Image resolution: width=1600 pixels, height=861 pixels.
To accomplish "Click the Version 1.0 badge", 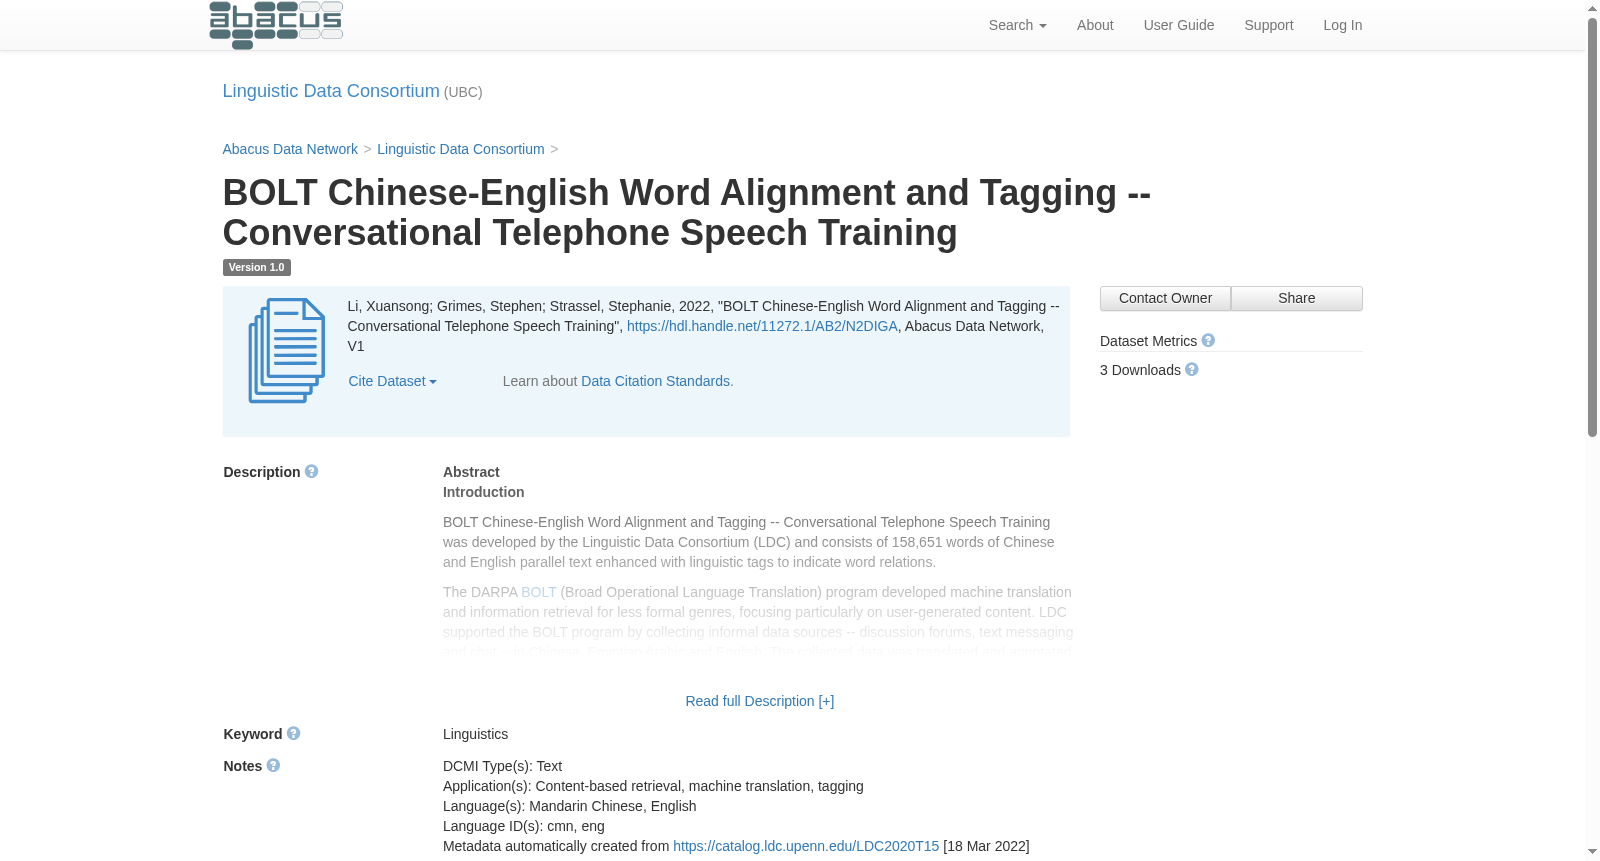I will [x=256, y=267].
